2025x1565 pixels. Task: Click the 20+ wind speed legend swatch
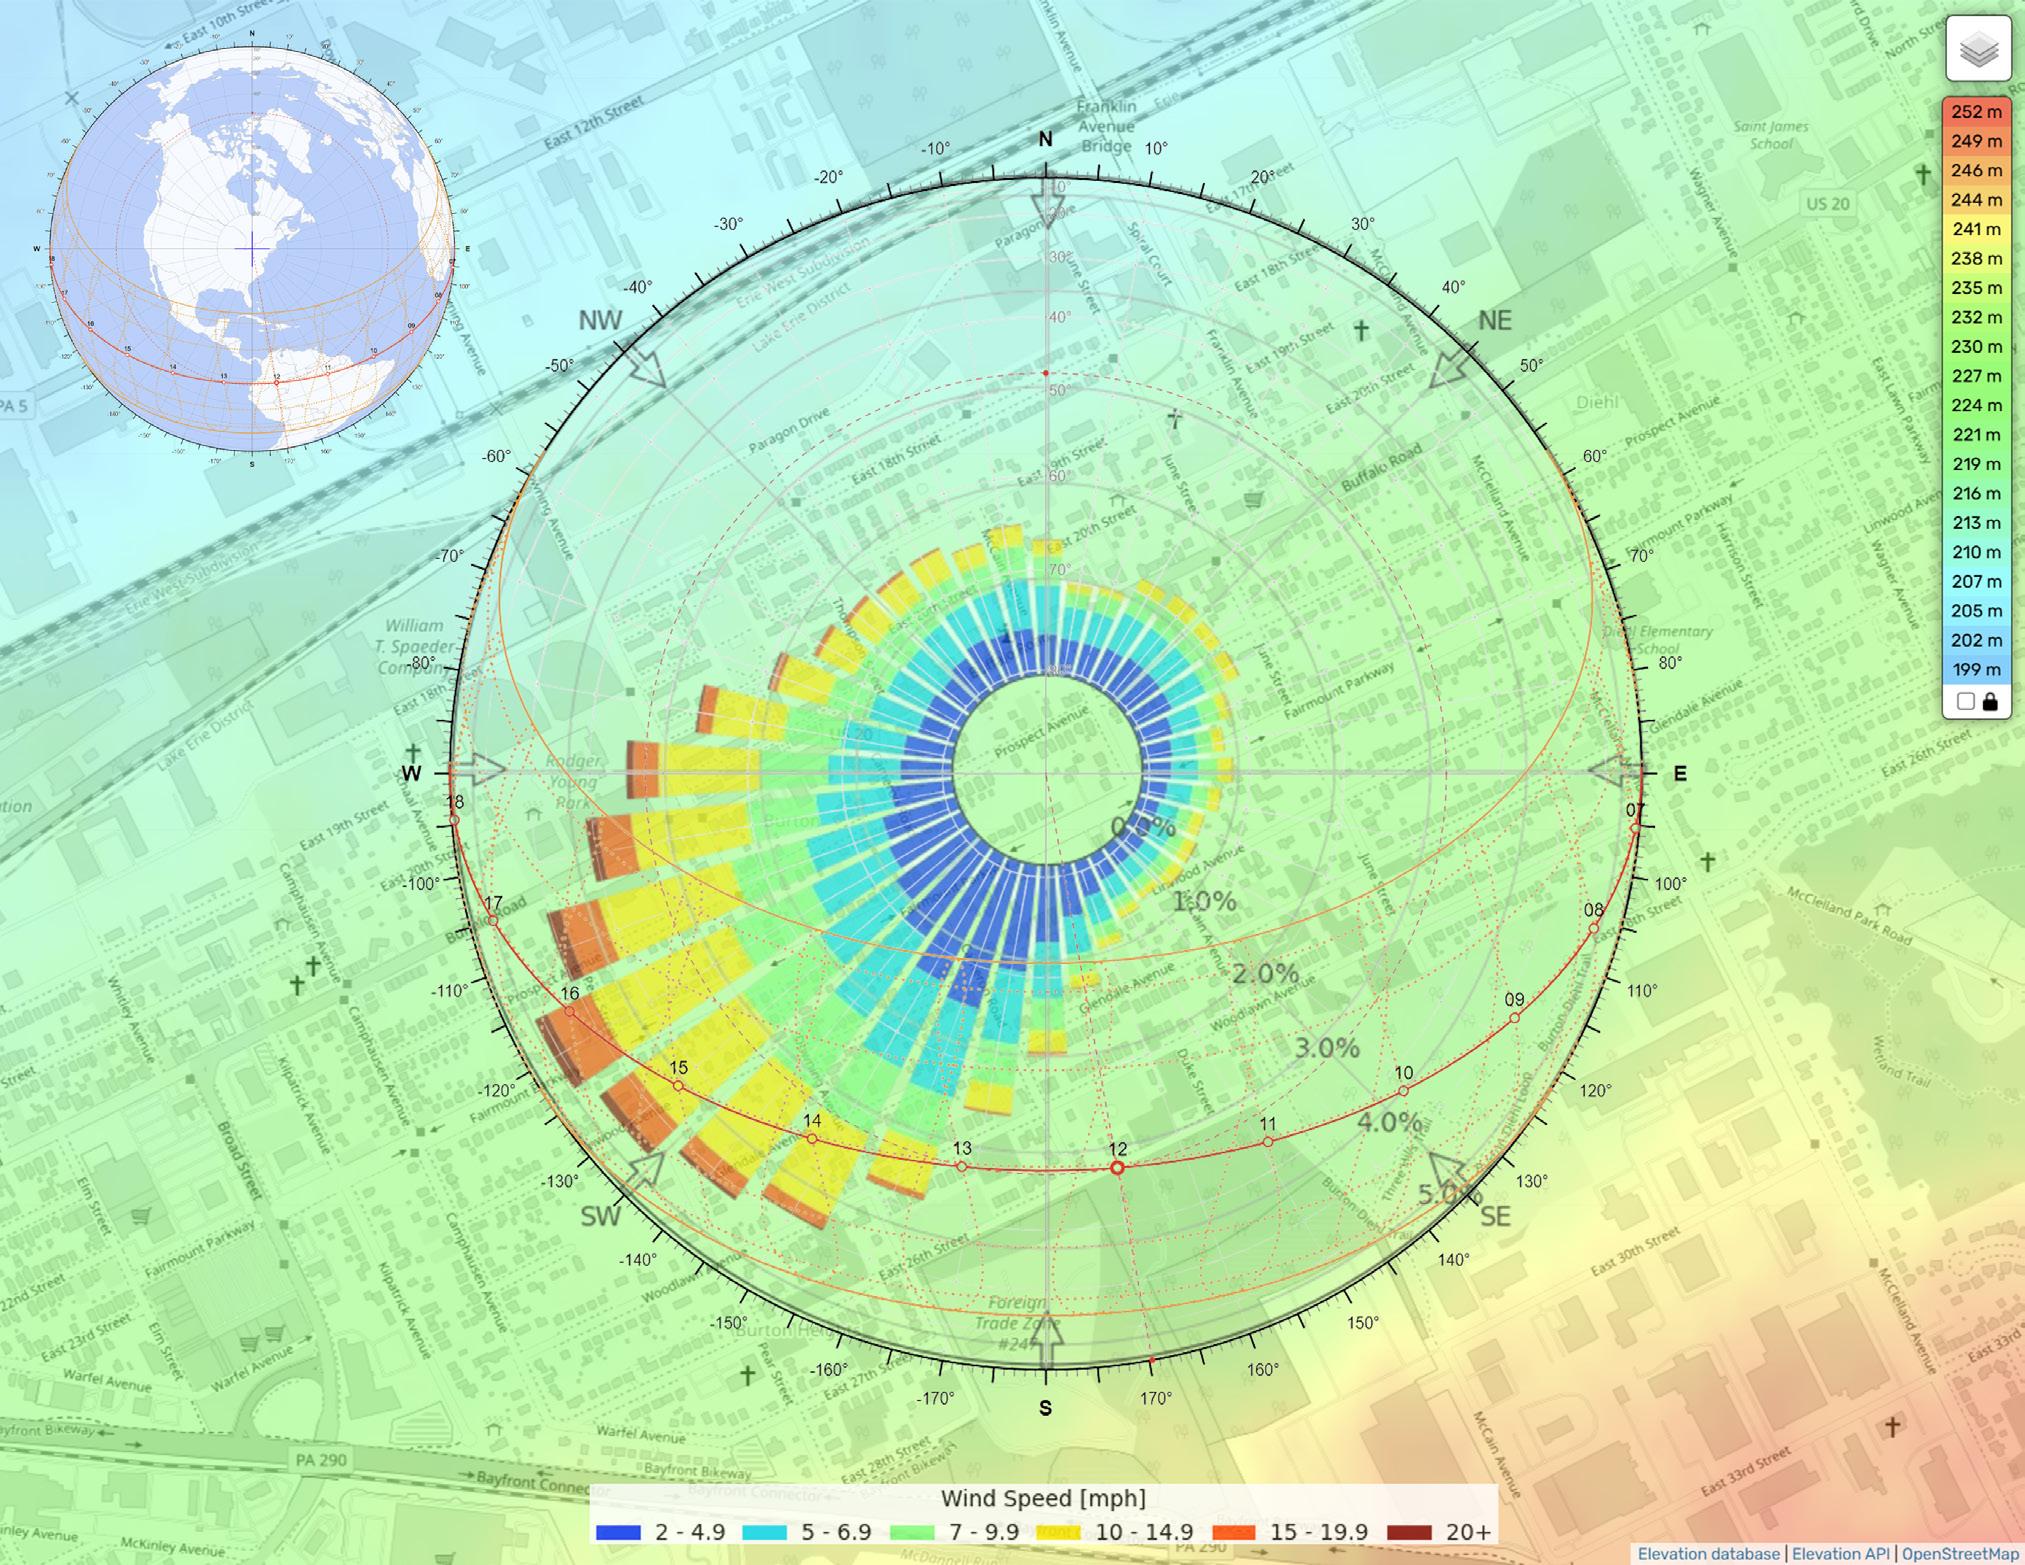pos(1408,1532)
